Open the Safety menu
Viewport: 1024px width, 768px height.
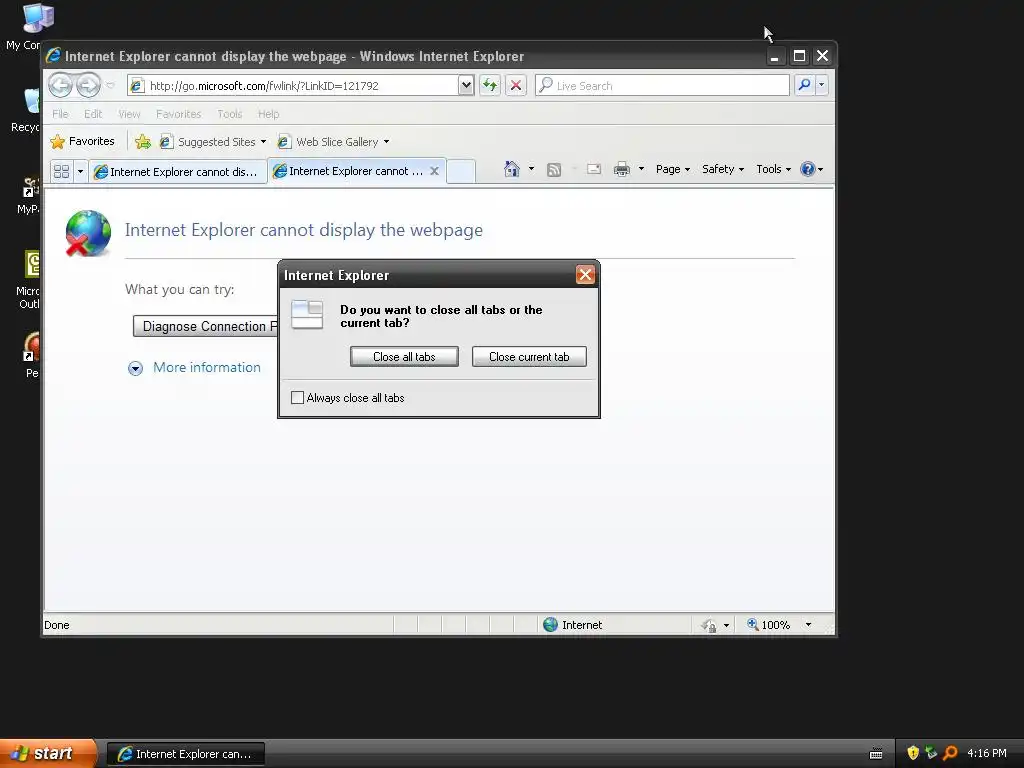pyautogui.click(x=723, y=169)
